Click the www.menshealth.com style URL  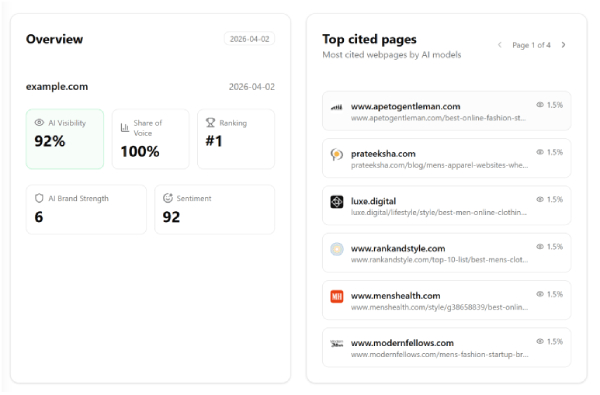(x=439, y=308)
